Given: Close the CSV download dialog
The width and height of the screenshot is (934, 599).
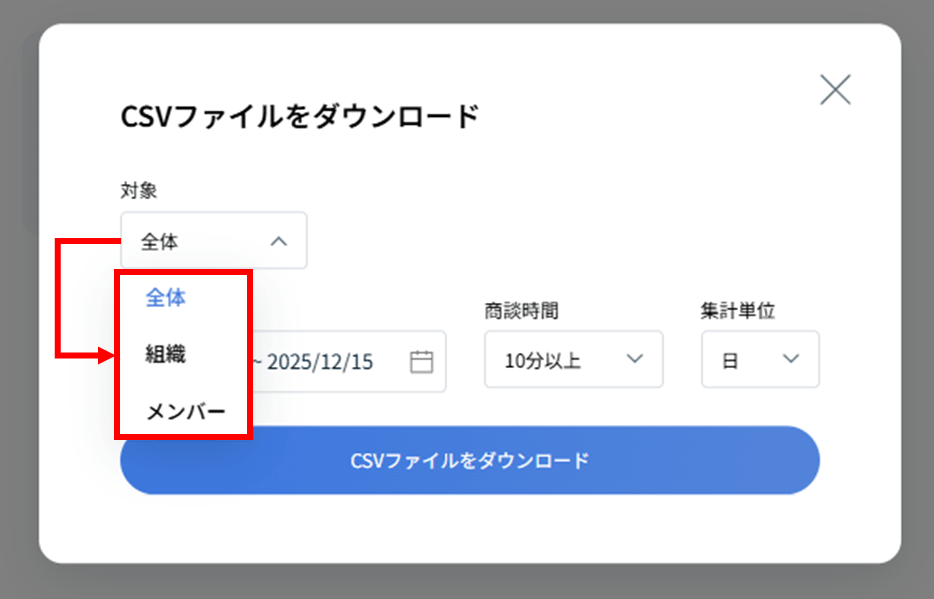Looking at the screenshot, I should click(834, 90).
